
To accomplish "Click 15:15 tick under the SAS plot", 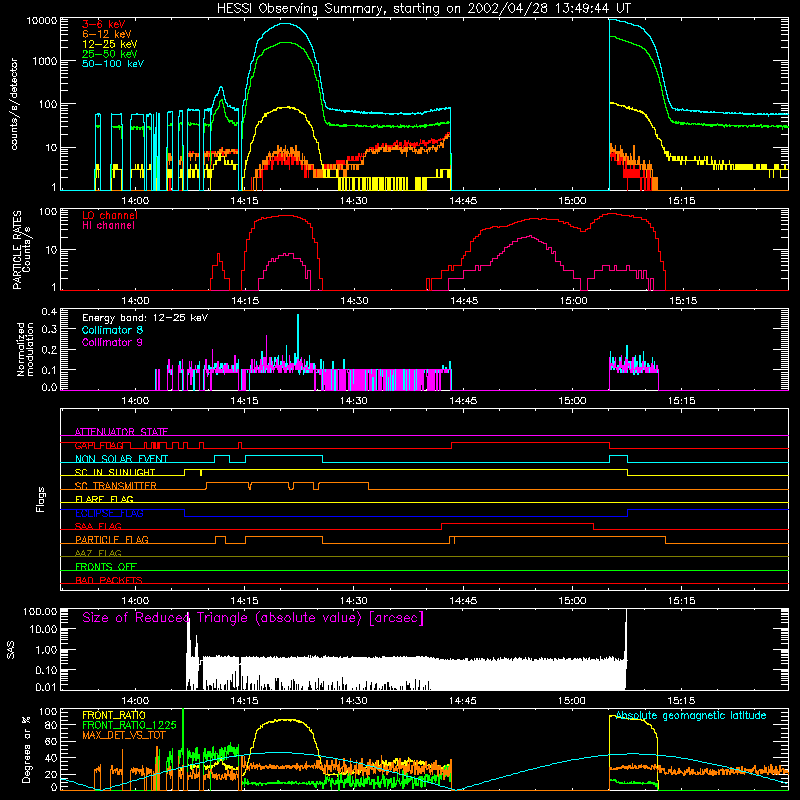I will coord(682,701).
